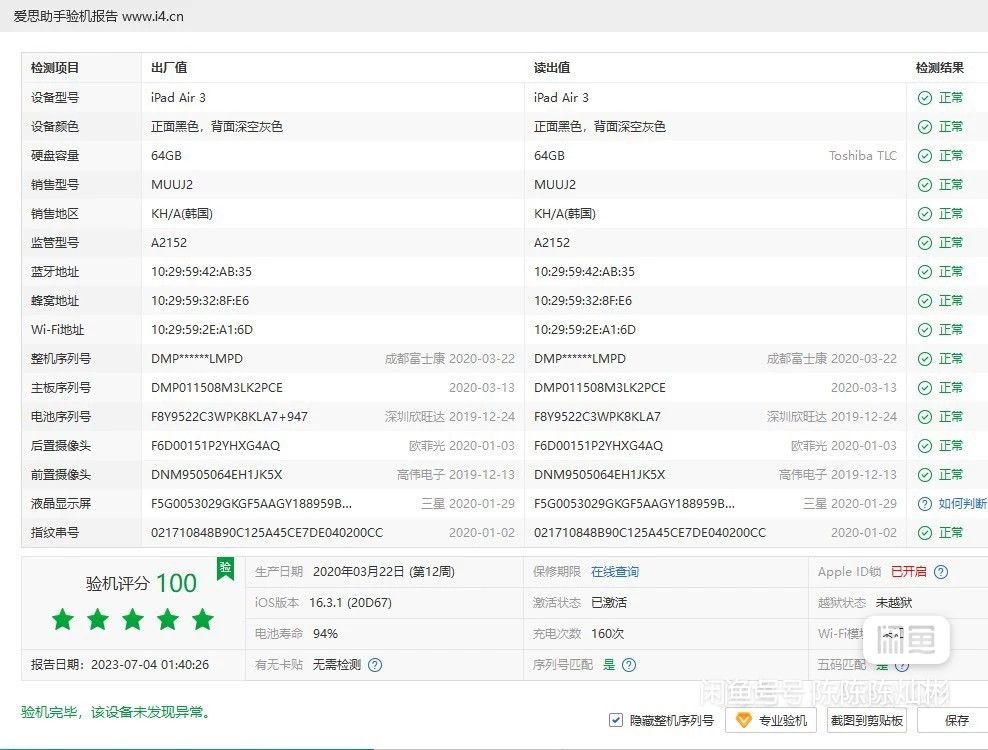Click the 截图到剪贴板 button

pyautogui.click(x=866, y=720)
